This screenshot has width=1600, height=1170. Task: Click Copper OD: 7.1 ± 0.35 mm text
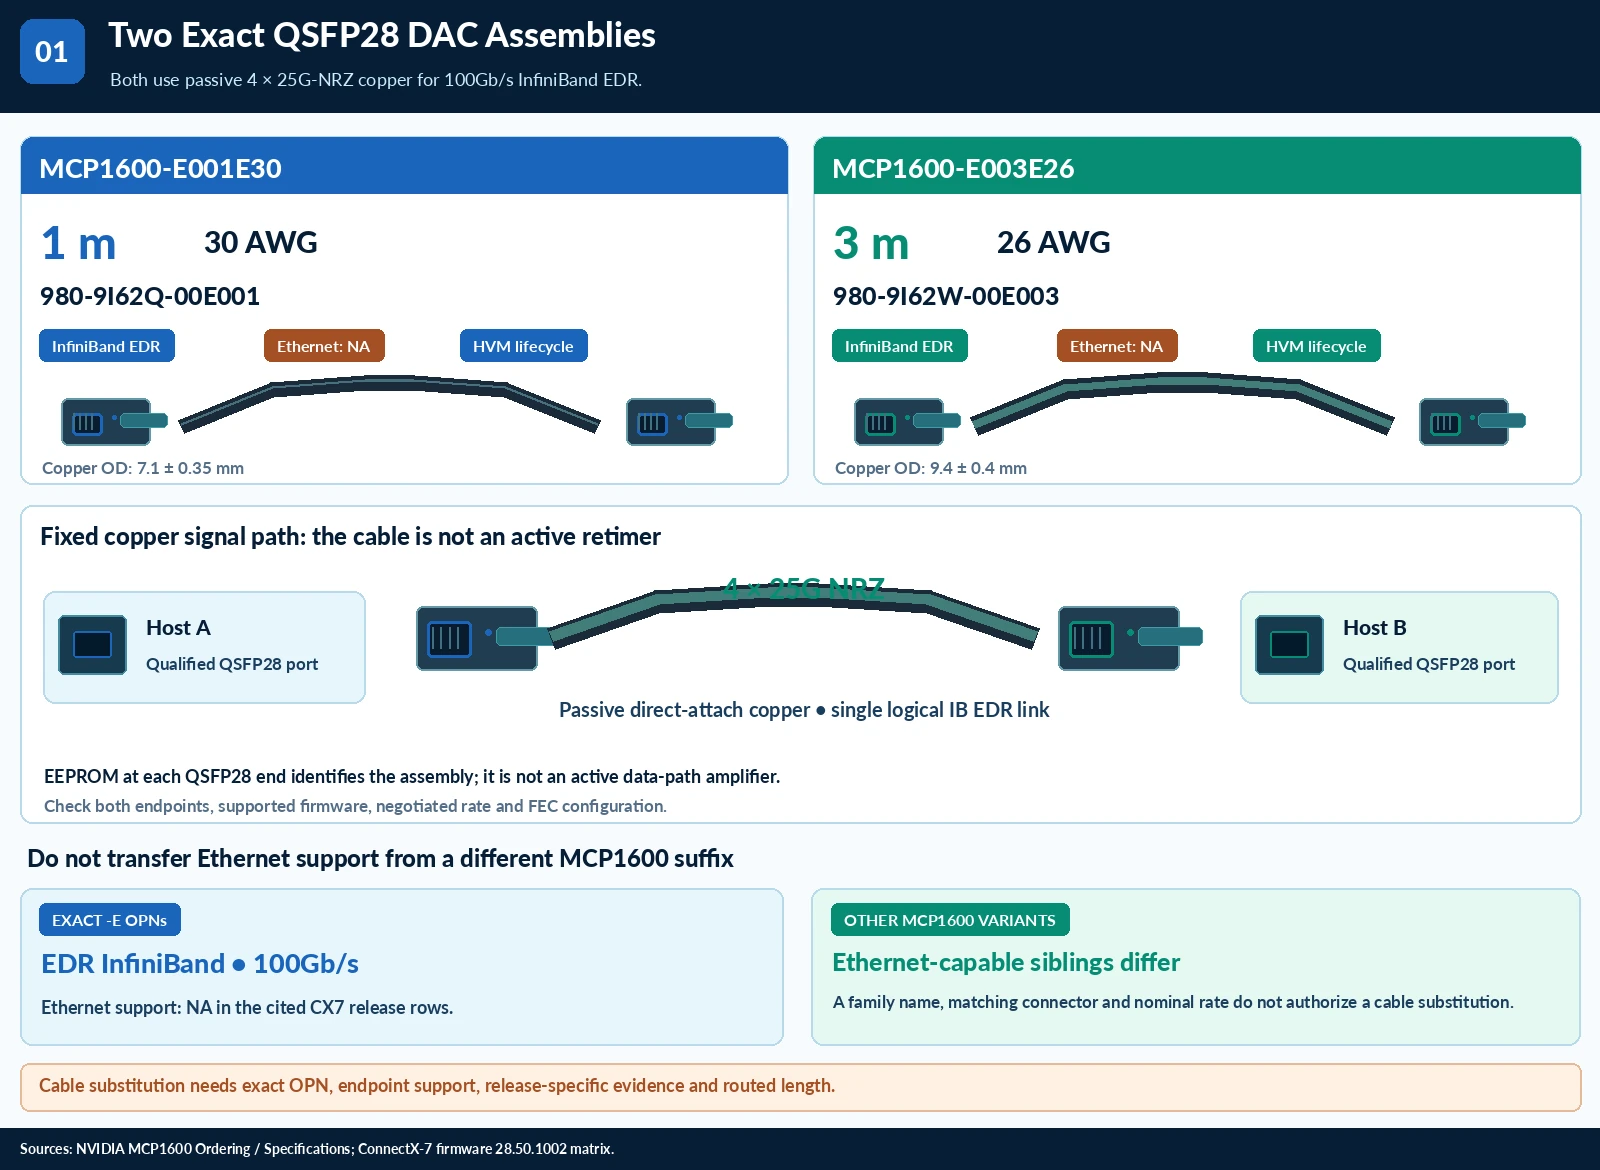click(143, 468)
